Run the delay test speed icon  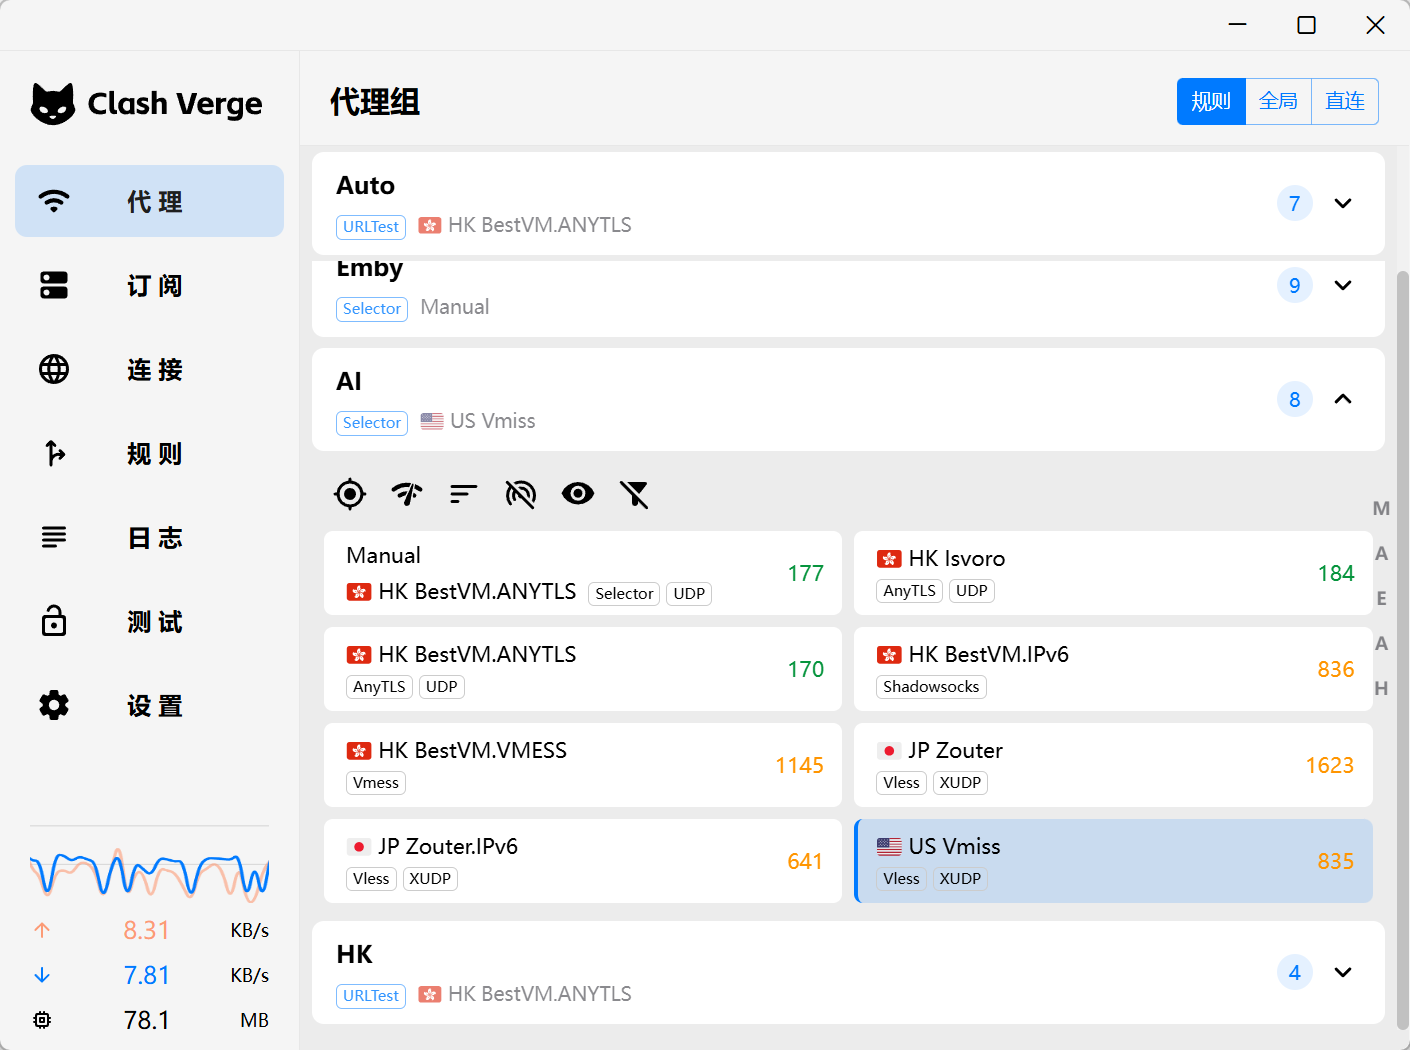407,493
